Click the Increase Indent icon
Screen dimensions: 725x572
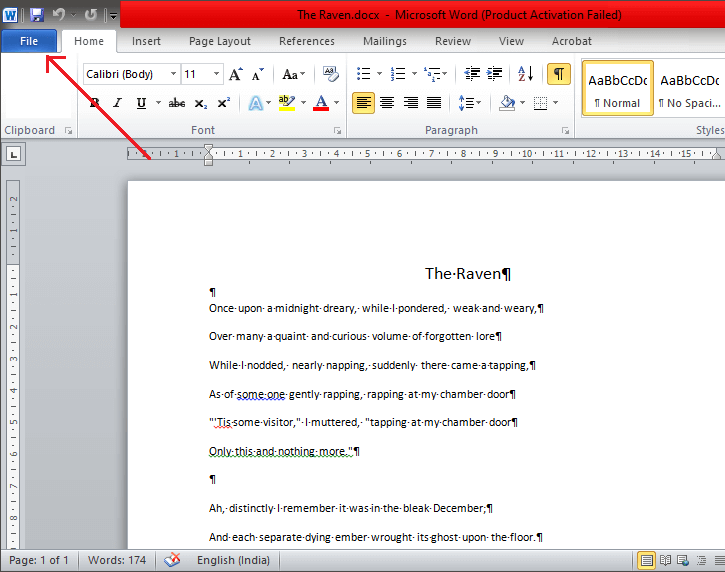(496, 74)
